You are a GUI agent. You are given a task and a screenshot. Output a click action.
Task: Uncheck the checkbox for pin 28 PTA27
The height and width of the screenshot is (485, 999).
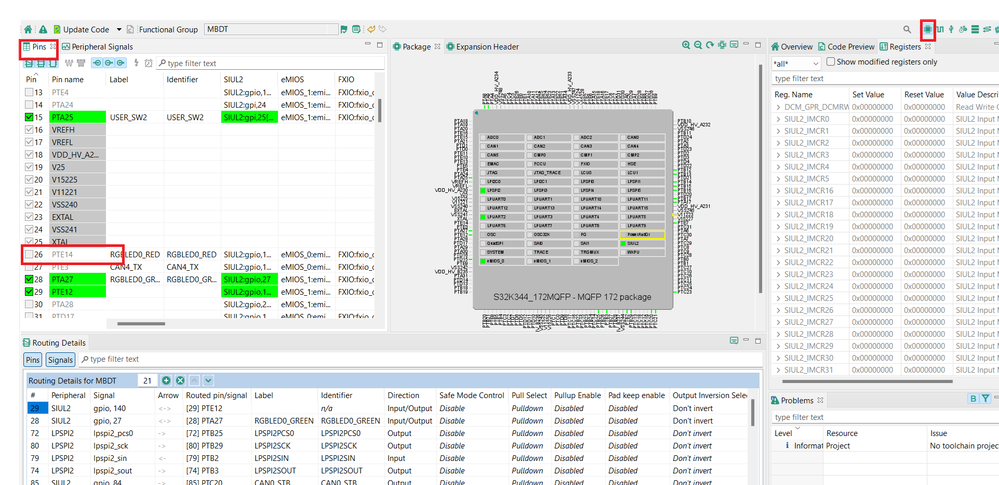click(x=29, y=279)
